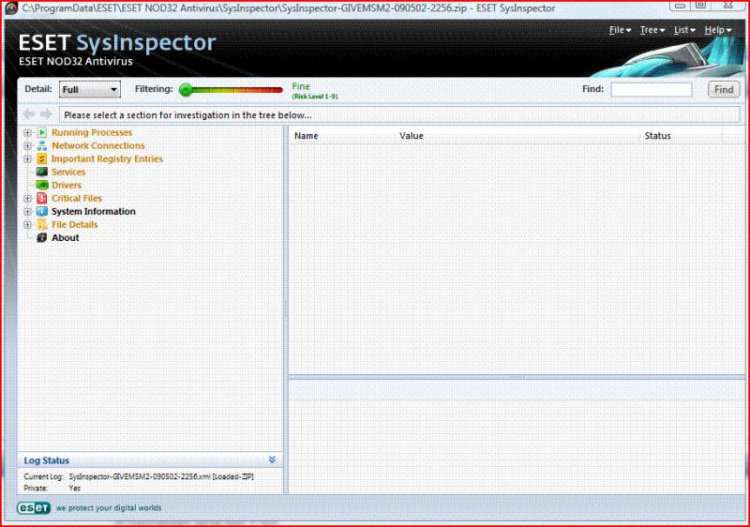Click 'we protect your digital worlds' text
Viewport: 750px width, 527px height.
109,508
